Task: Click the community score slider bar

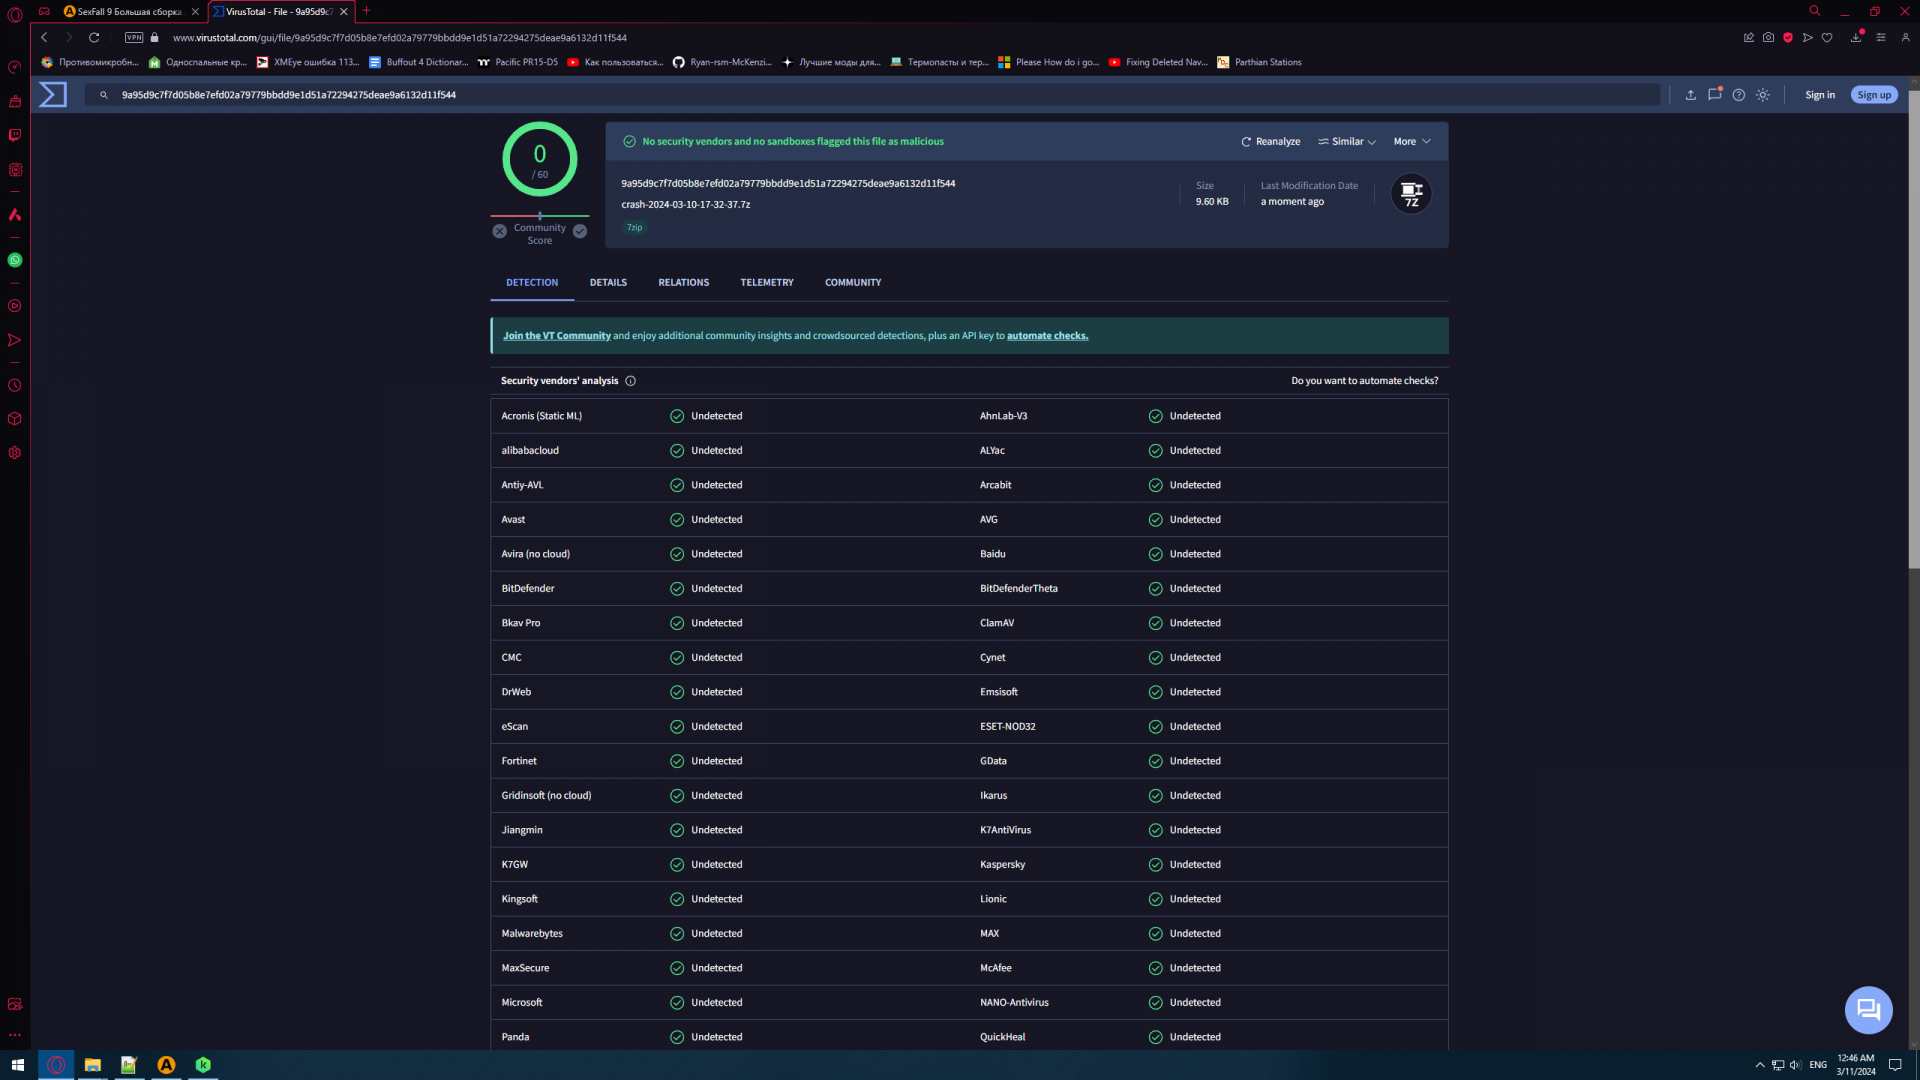Action: pos(540,216)
